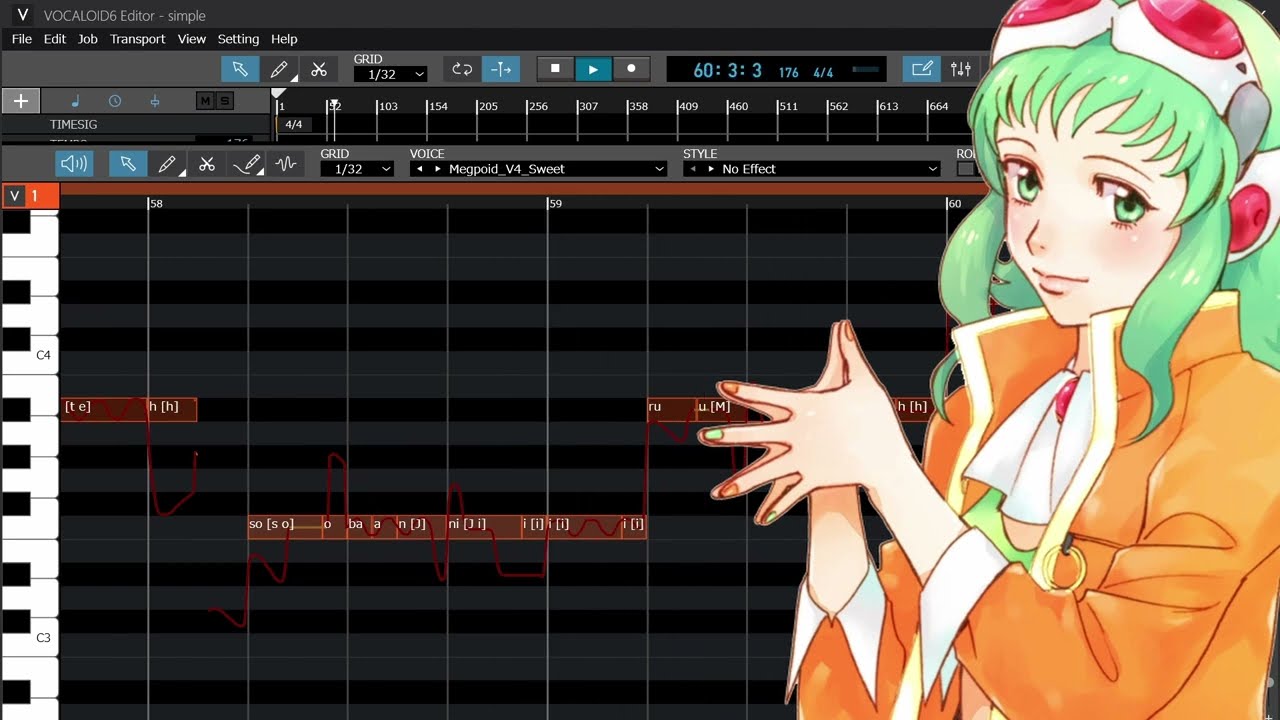The width and height of the screenshot is (1280, 720).
Task: Select previous style with left arrow
Action: click(694, 169)
